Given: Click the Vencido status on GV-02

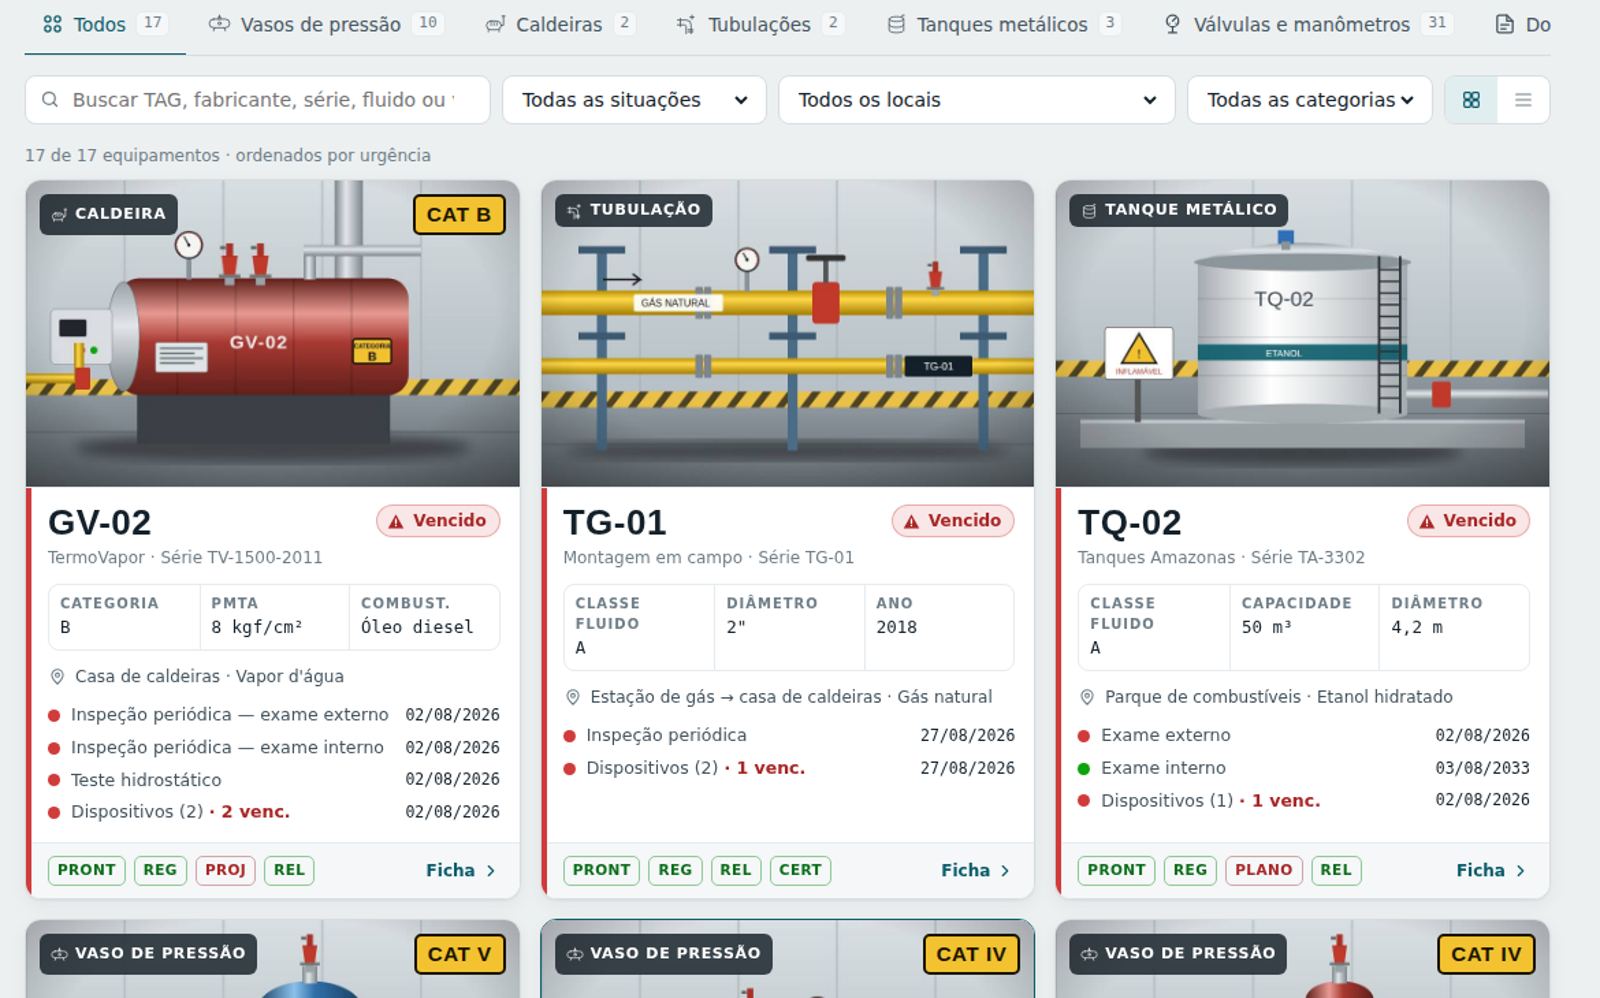Looking at the screenshot, I should click(x=438, y=521).
